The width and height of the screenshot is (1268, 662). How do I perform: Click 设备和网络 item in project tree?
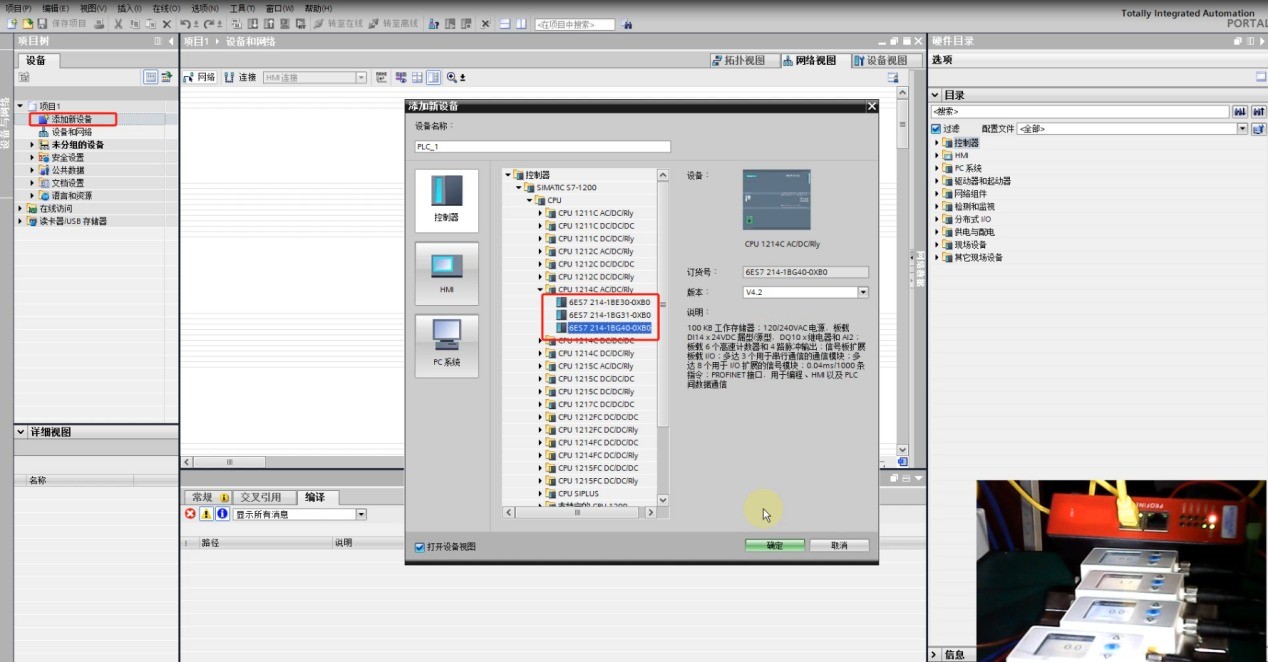tap(72, 132)
